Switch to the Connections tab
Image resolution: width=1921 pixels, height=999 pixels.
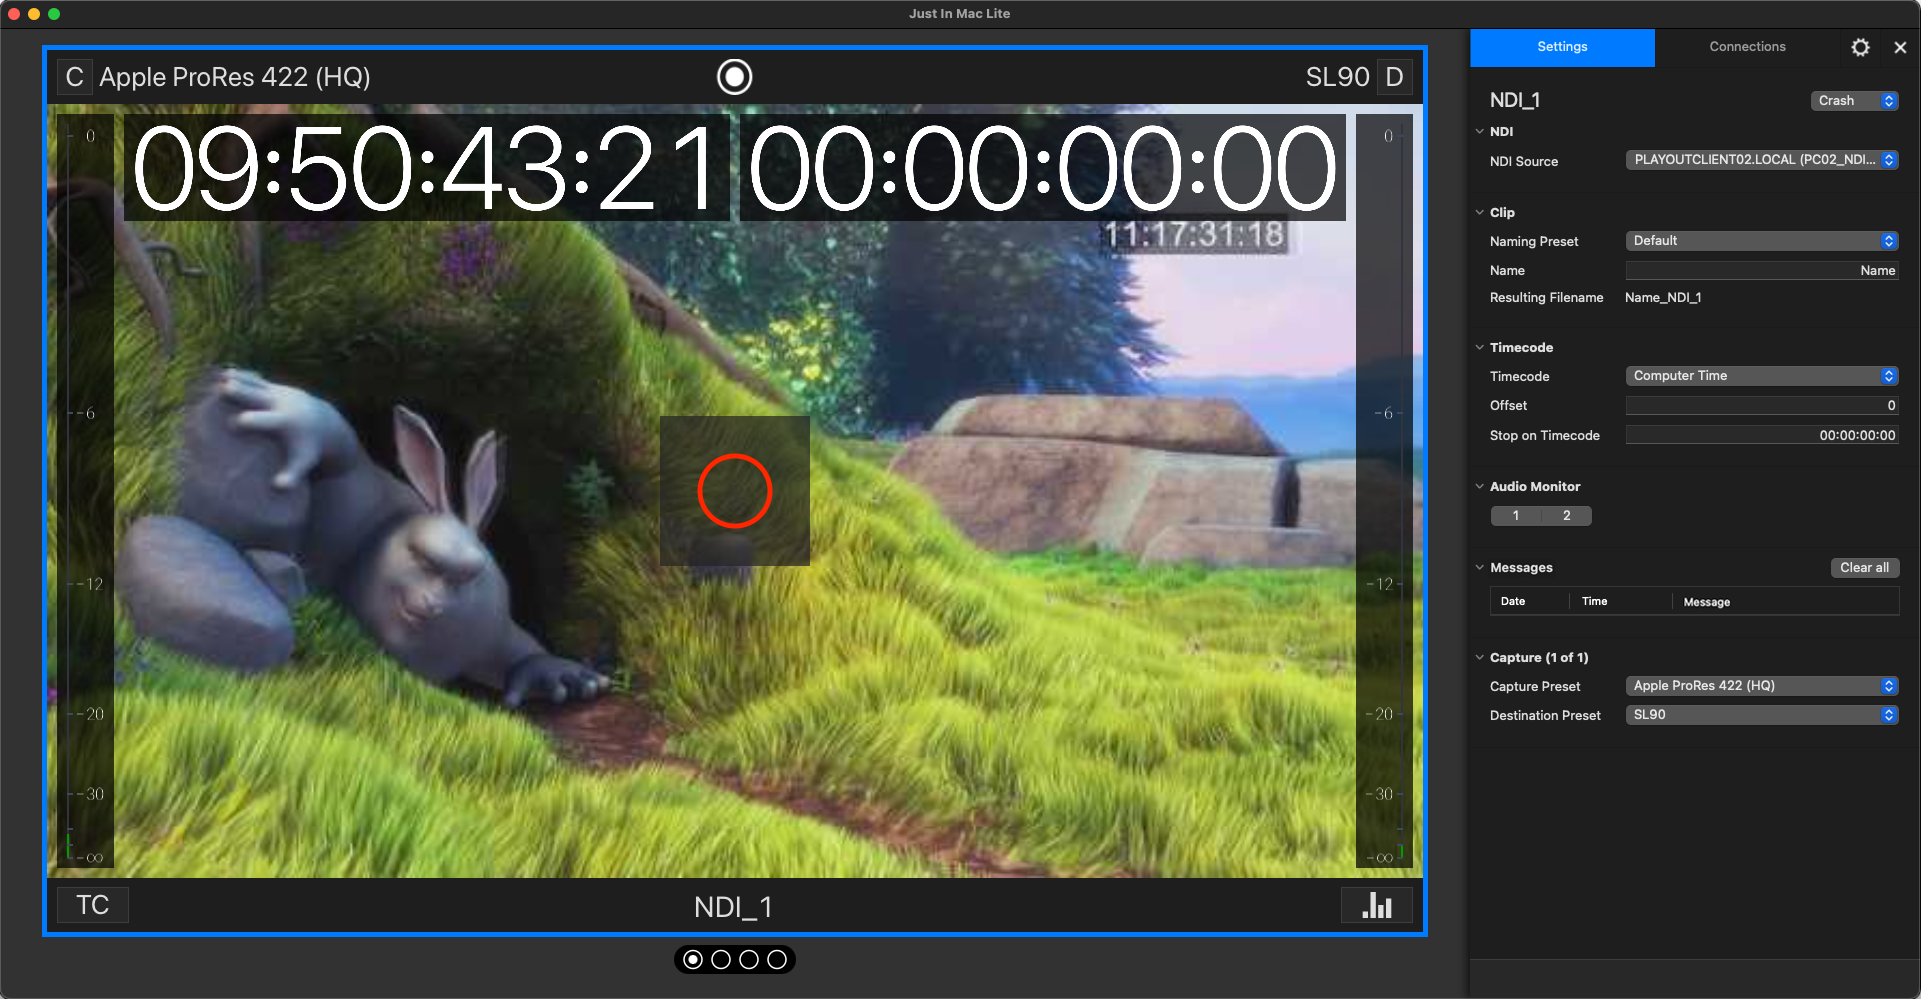point(1747,47)
